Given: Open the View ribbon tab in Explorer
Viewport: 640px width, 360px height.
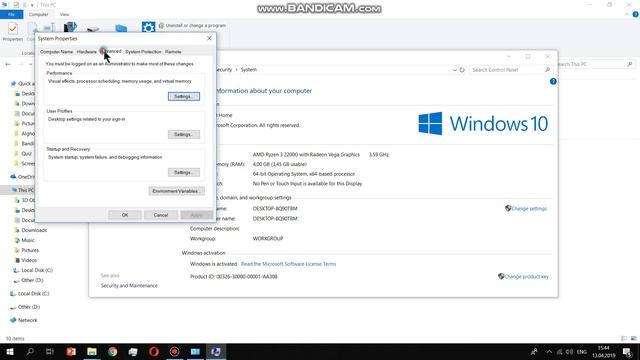Looking at the screenshot, I should 64,14.
